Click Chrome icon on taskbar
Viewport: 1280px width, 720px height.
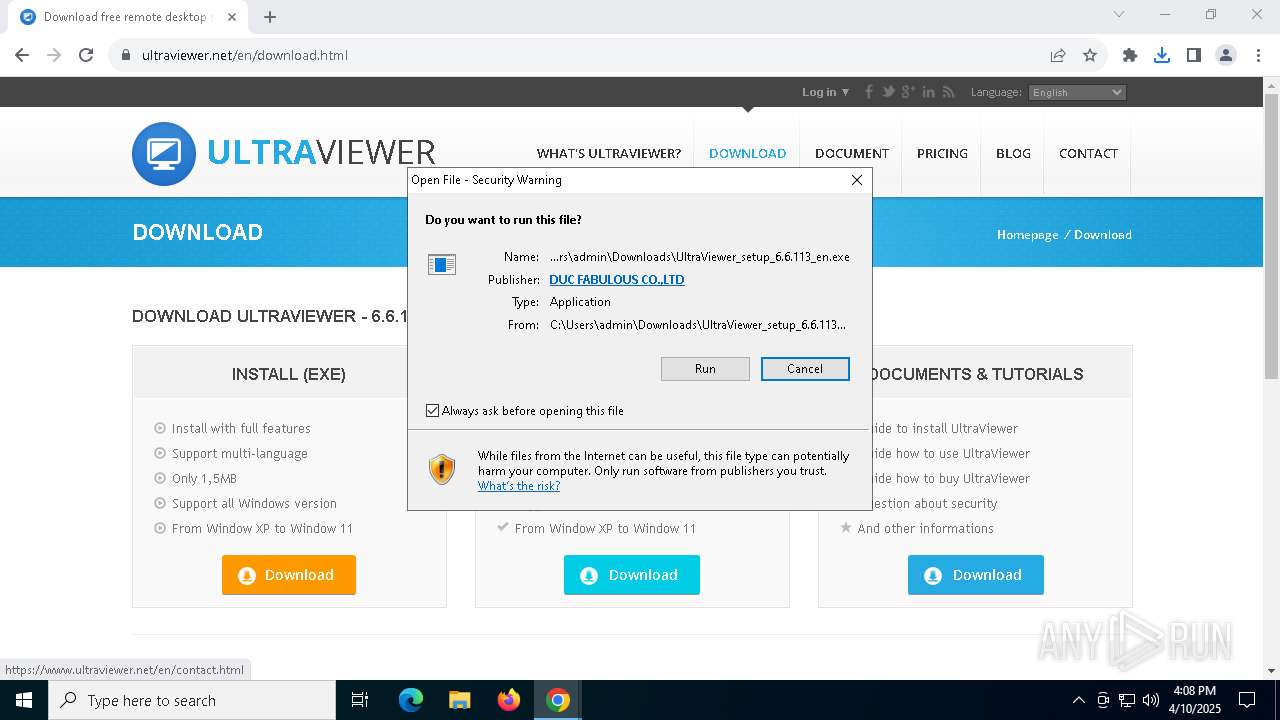click(x=558, y=700)
